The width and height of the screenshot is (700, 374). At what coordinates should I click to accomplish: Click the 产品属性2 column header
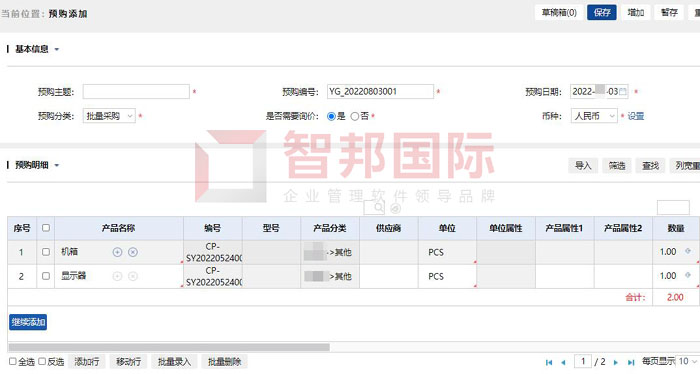coord(623,229)
